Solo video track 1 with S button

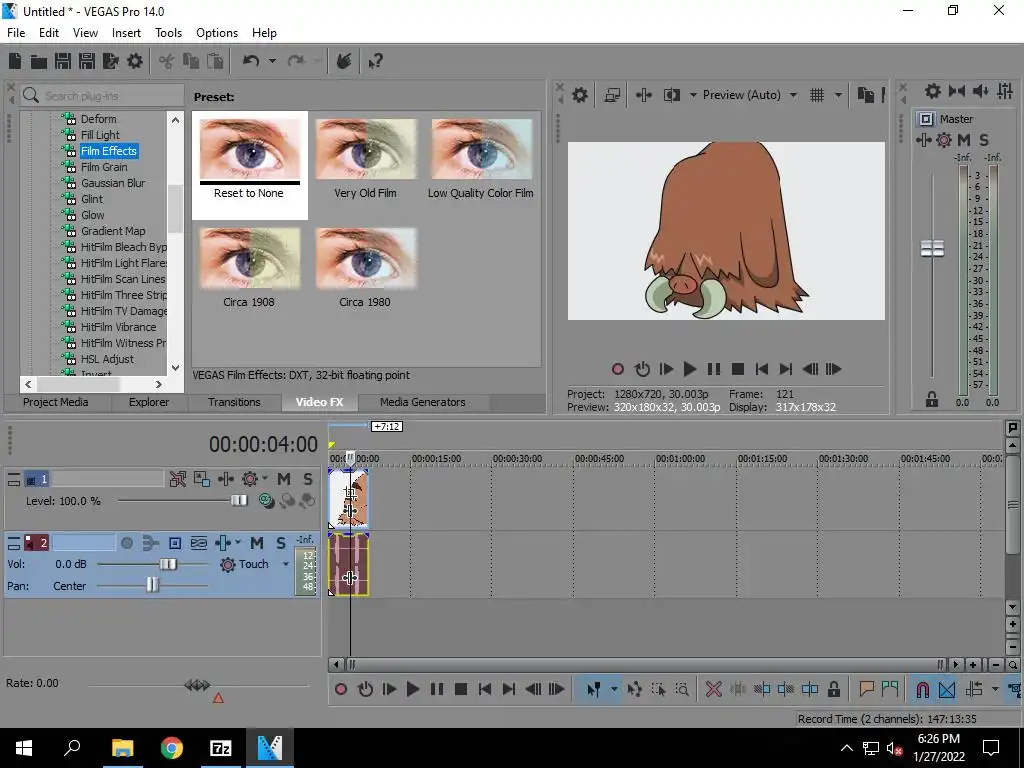(308, 479)
